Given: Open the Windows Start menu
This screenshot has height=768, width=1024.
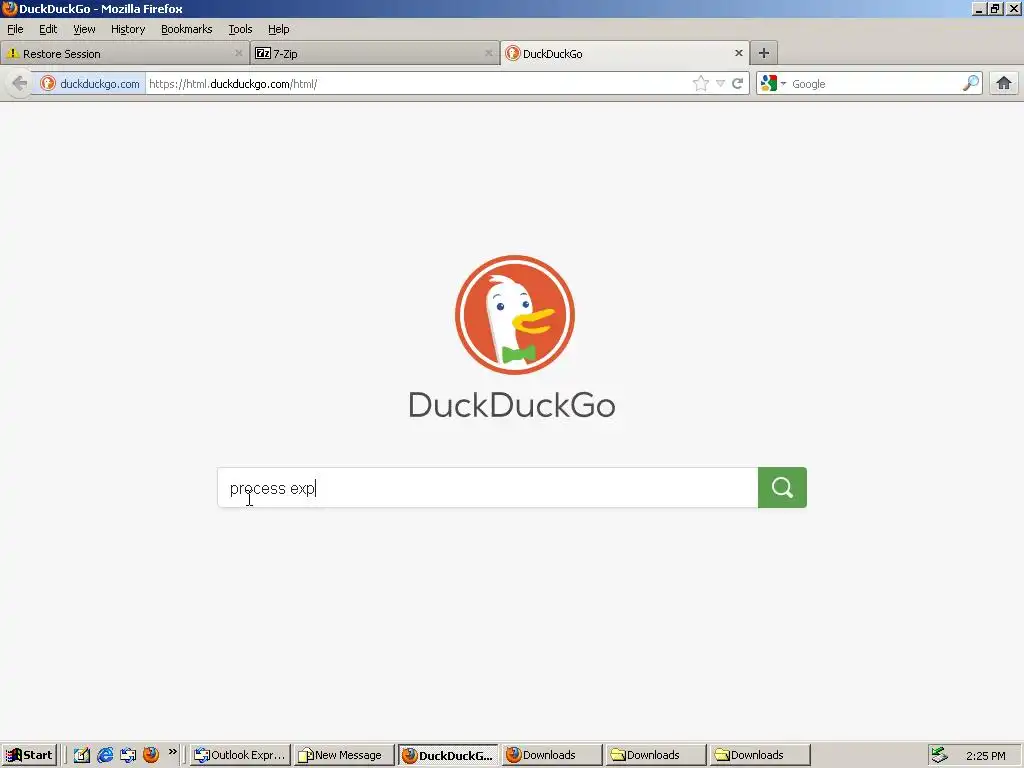Looking at the screenshot, I should tap(29, 755).
